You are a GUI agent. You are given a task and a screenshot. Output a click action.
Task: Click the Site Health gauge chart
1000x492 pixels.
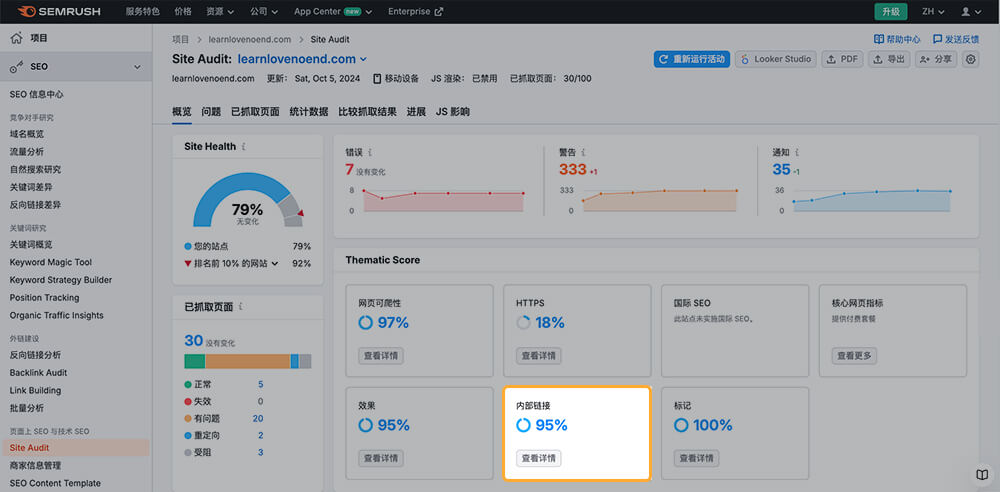(x=247, y=200)
